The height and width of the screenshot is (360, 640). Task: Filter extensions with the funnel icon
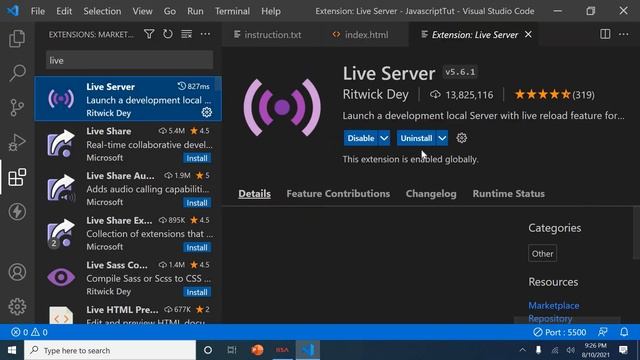tap(149, 34)
